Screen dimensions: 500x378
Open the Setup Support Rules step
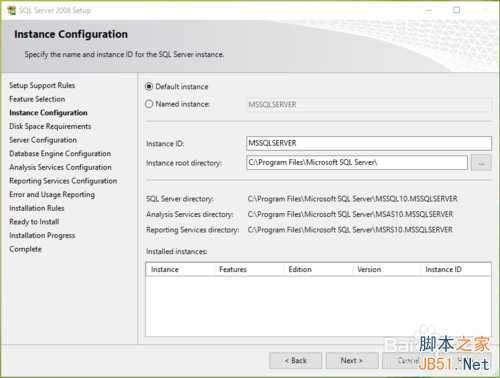(42, 85)
